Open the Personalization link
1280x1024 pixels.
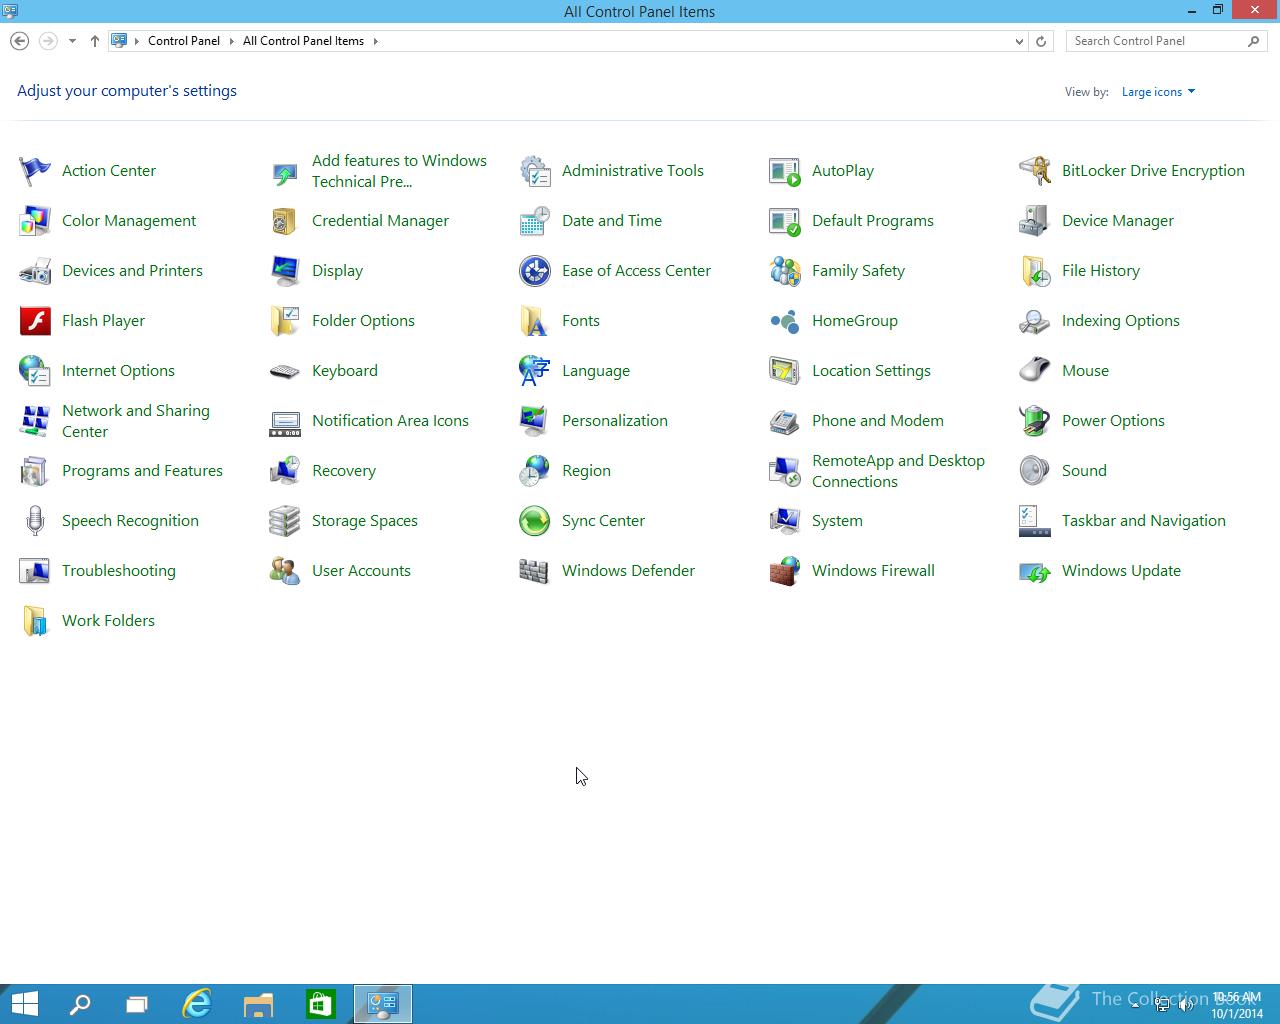coord(615,421)
